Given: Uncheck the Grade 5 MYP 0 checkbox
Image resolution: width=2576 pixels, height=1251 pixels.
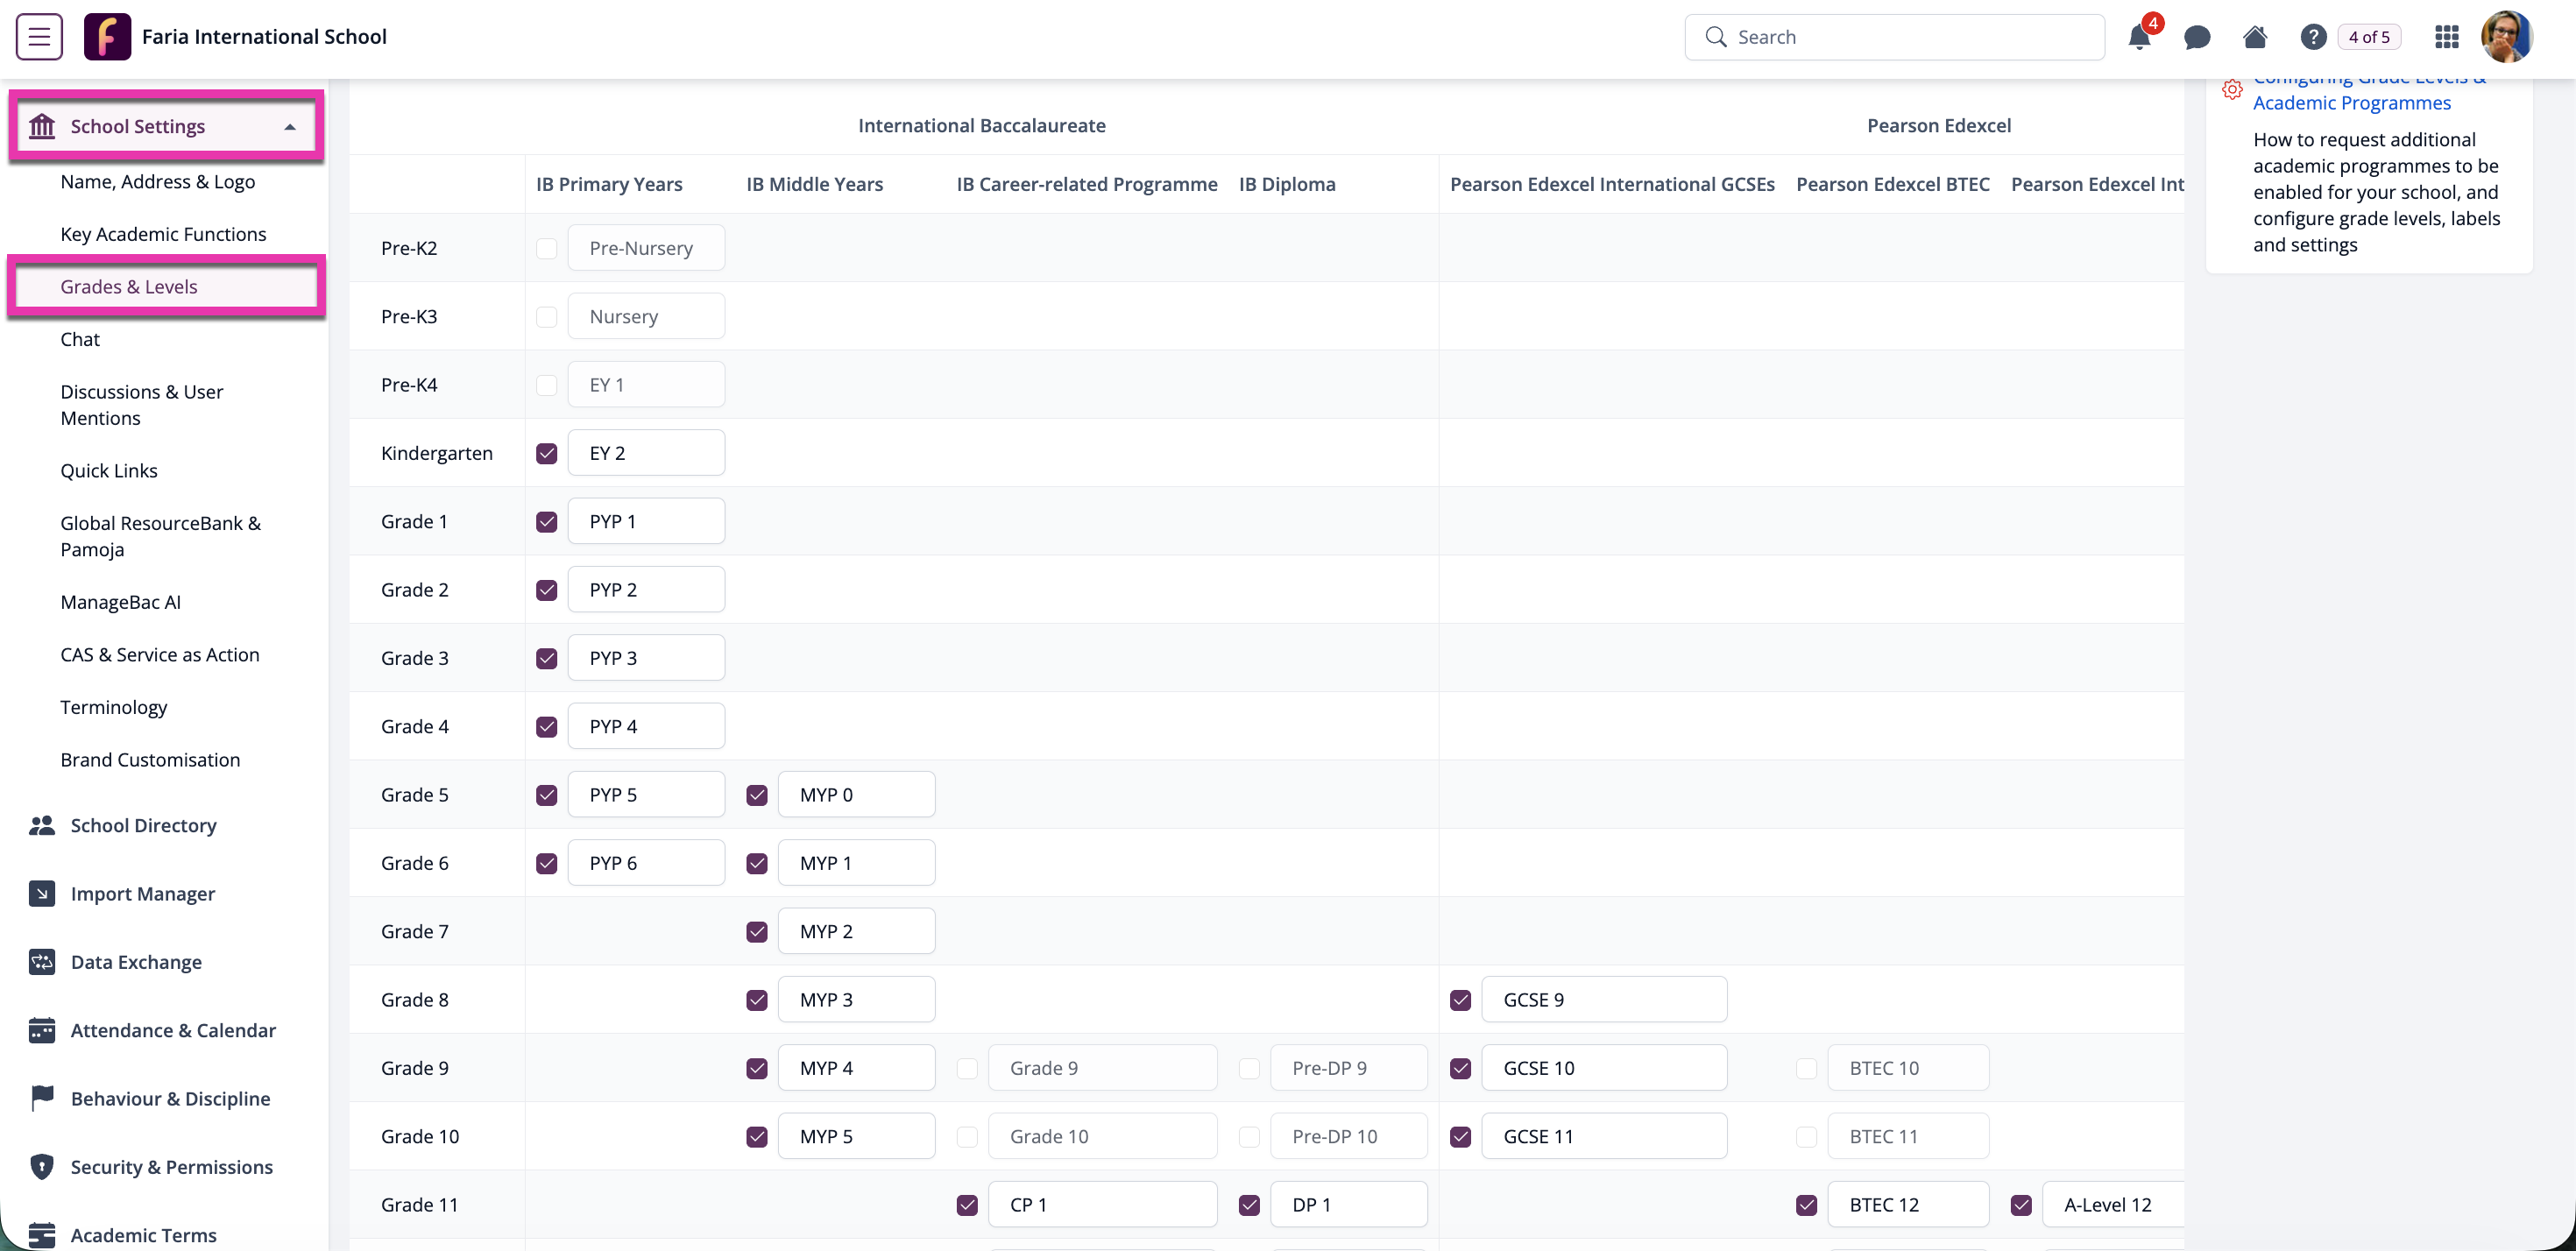Looking at the screenshot, I should point(757,795).
